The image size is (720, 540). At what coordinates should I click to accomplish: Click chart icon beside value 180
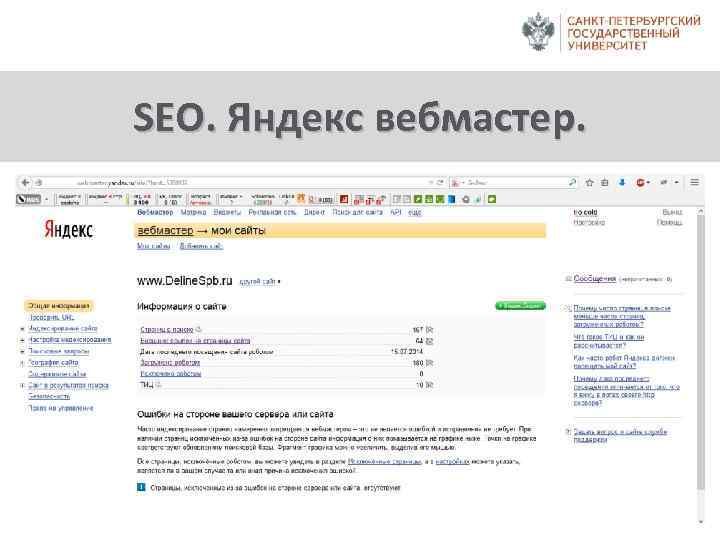429,363
